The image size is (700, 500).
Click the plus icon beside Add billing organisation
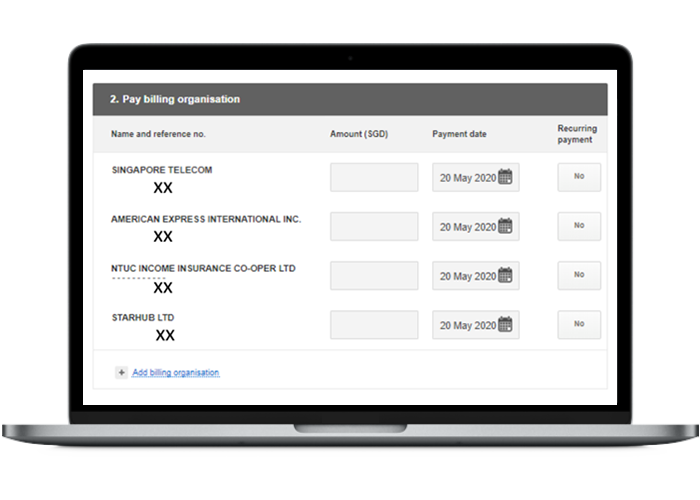(121, 372)
